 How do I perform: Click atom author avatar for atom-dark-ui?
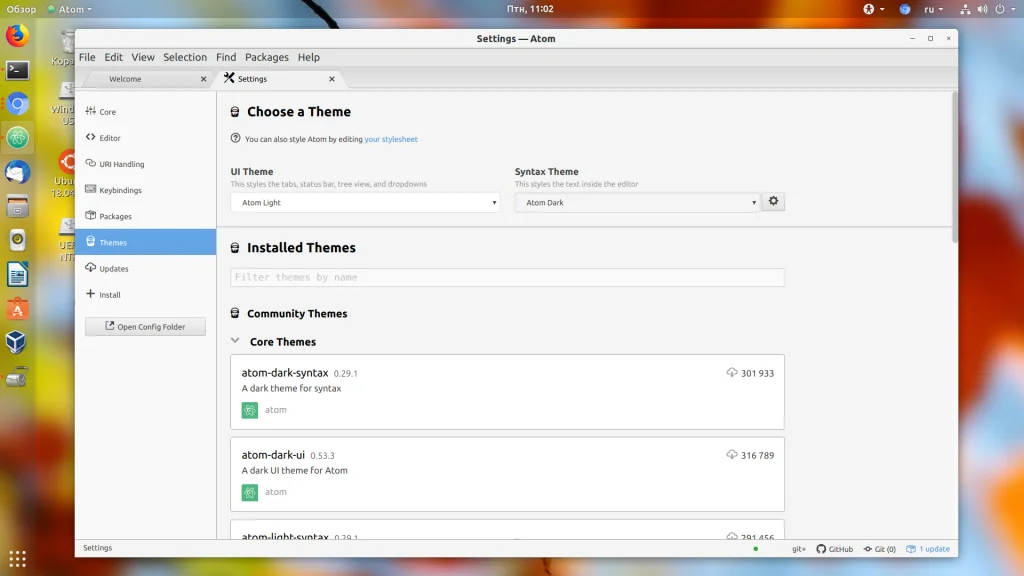tap(249, 492)
